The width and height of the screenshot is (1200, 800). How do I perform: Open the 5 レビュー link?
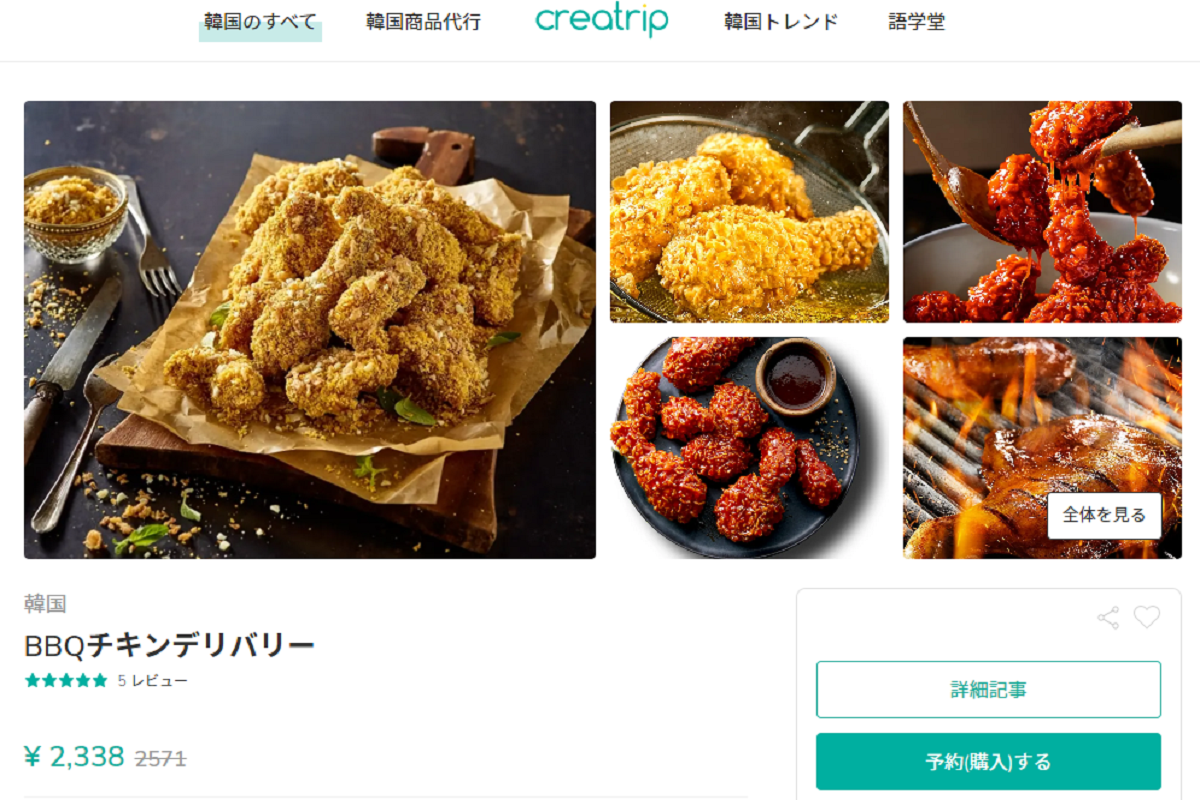[x=152, y=681]
